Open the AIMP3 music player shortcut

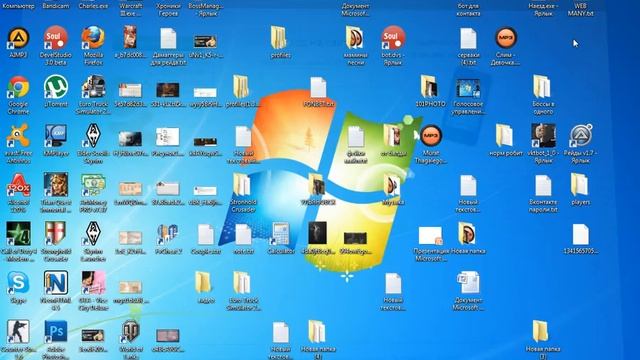[18, 38]
